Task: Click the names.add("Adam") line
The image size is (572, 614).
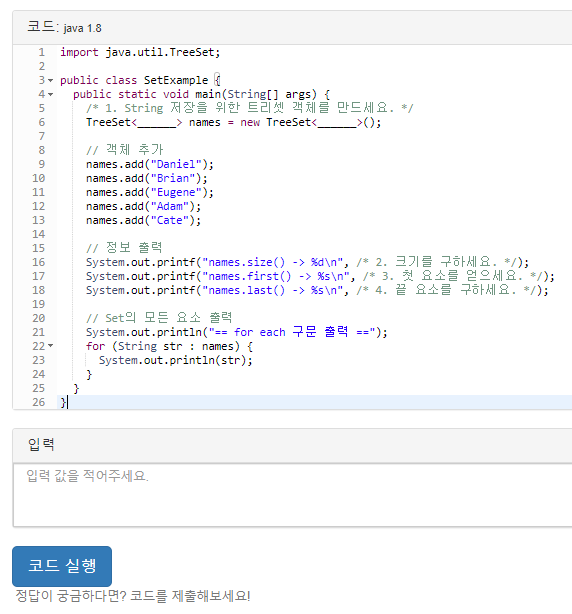Action: coord(143,206)
